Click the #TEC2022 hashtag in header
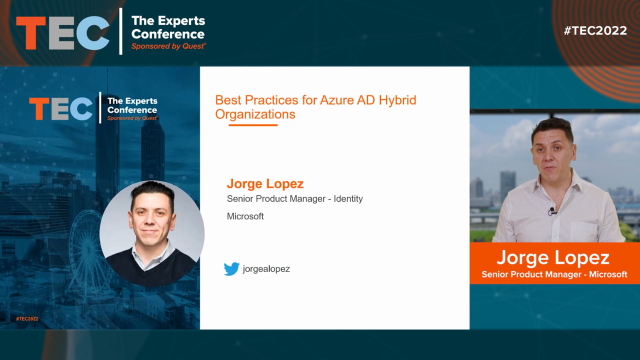Viewport: 640px width, 360px height. pos(595,31)
